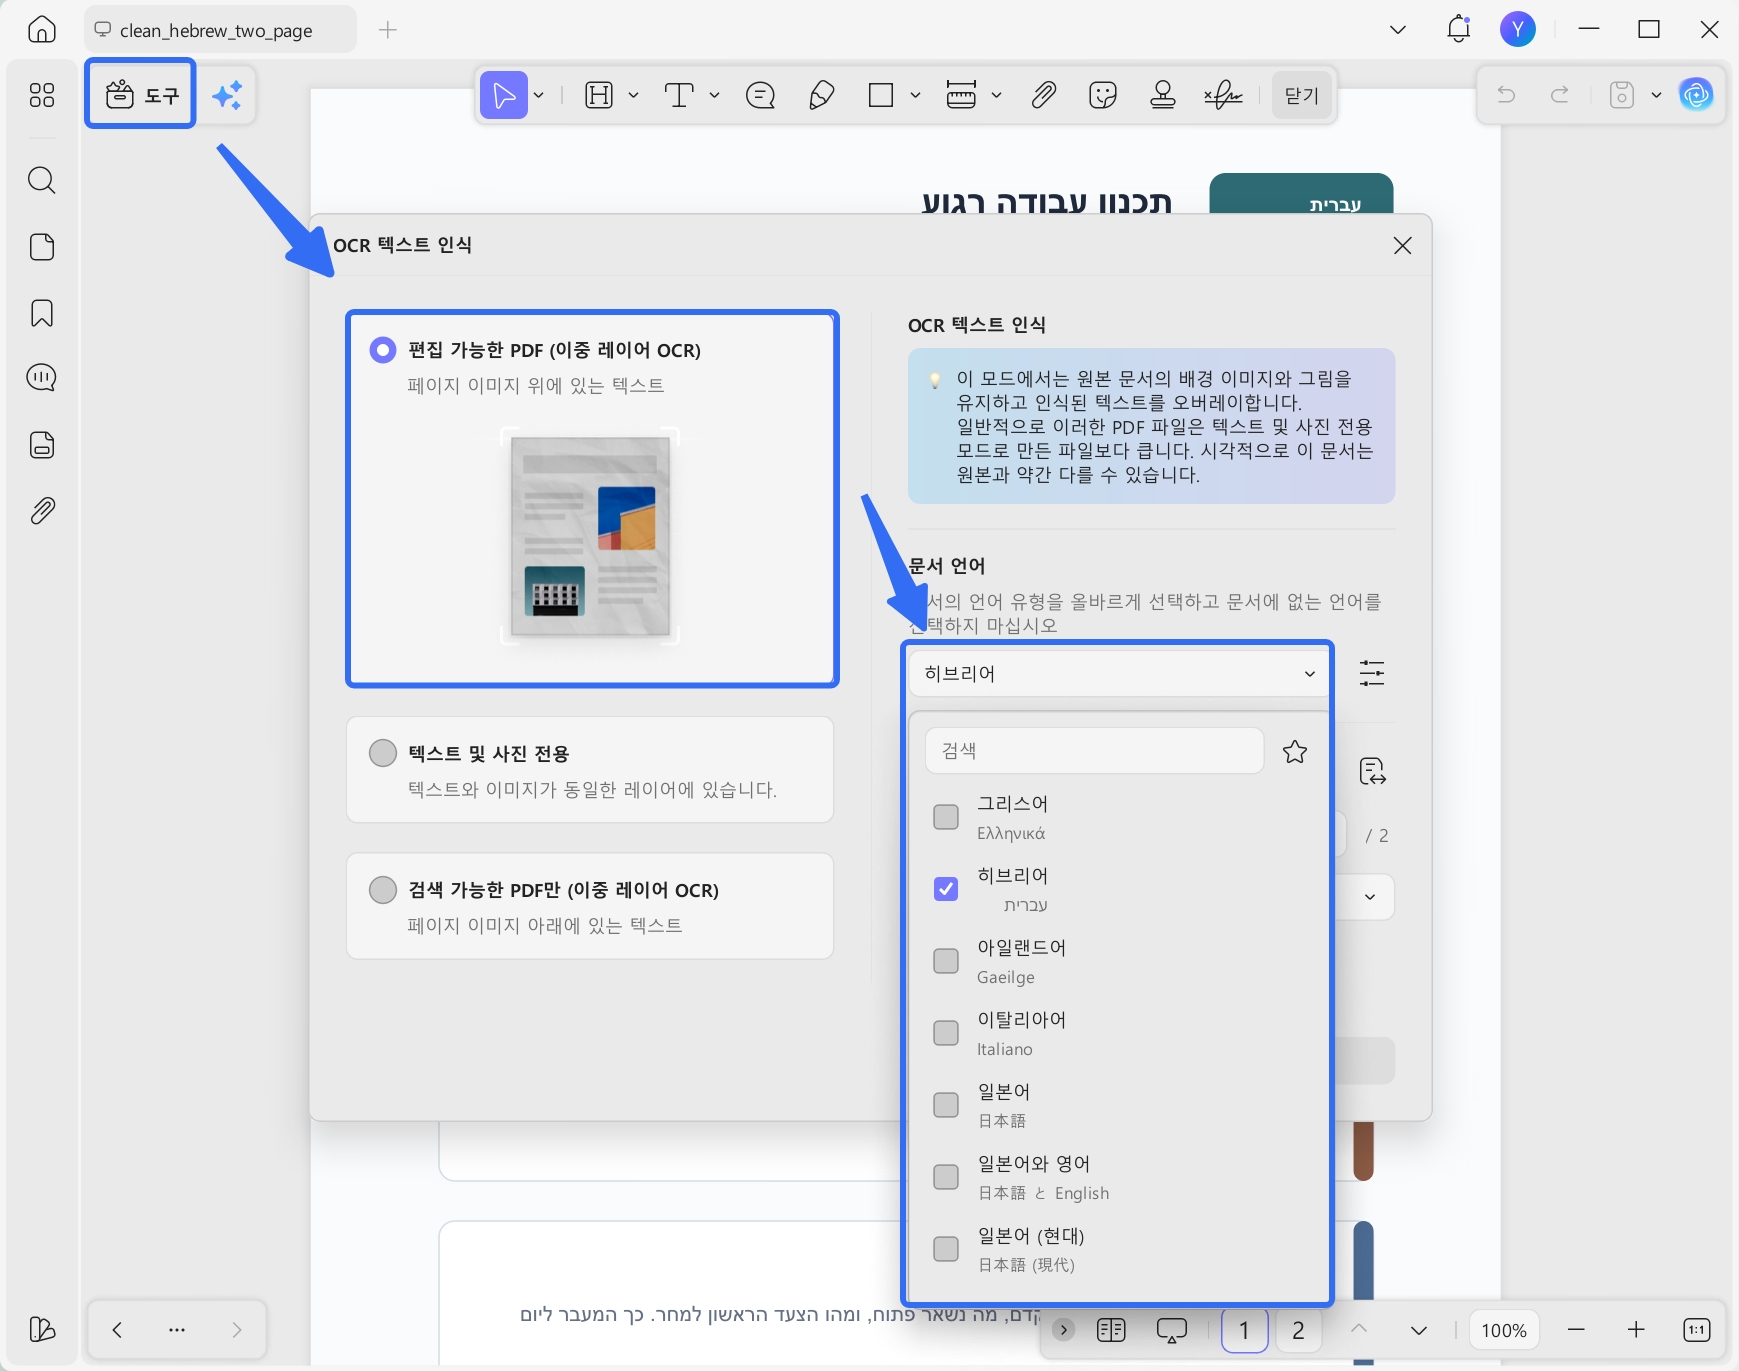This screenshot has width=1739, height=1371.
Task: Open the signature tool
Action: click(x=1223, y=95)
